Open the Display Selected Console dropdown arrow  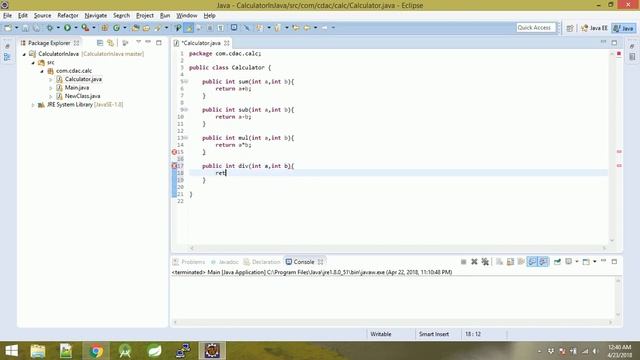tap(577, 262)
